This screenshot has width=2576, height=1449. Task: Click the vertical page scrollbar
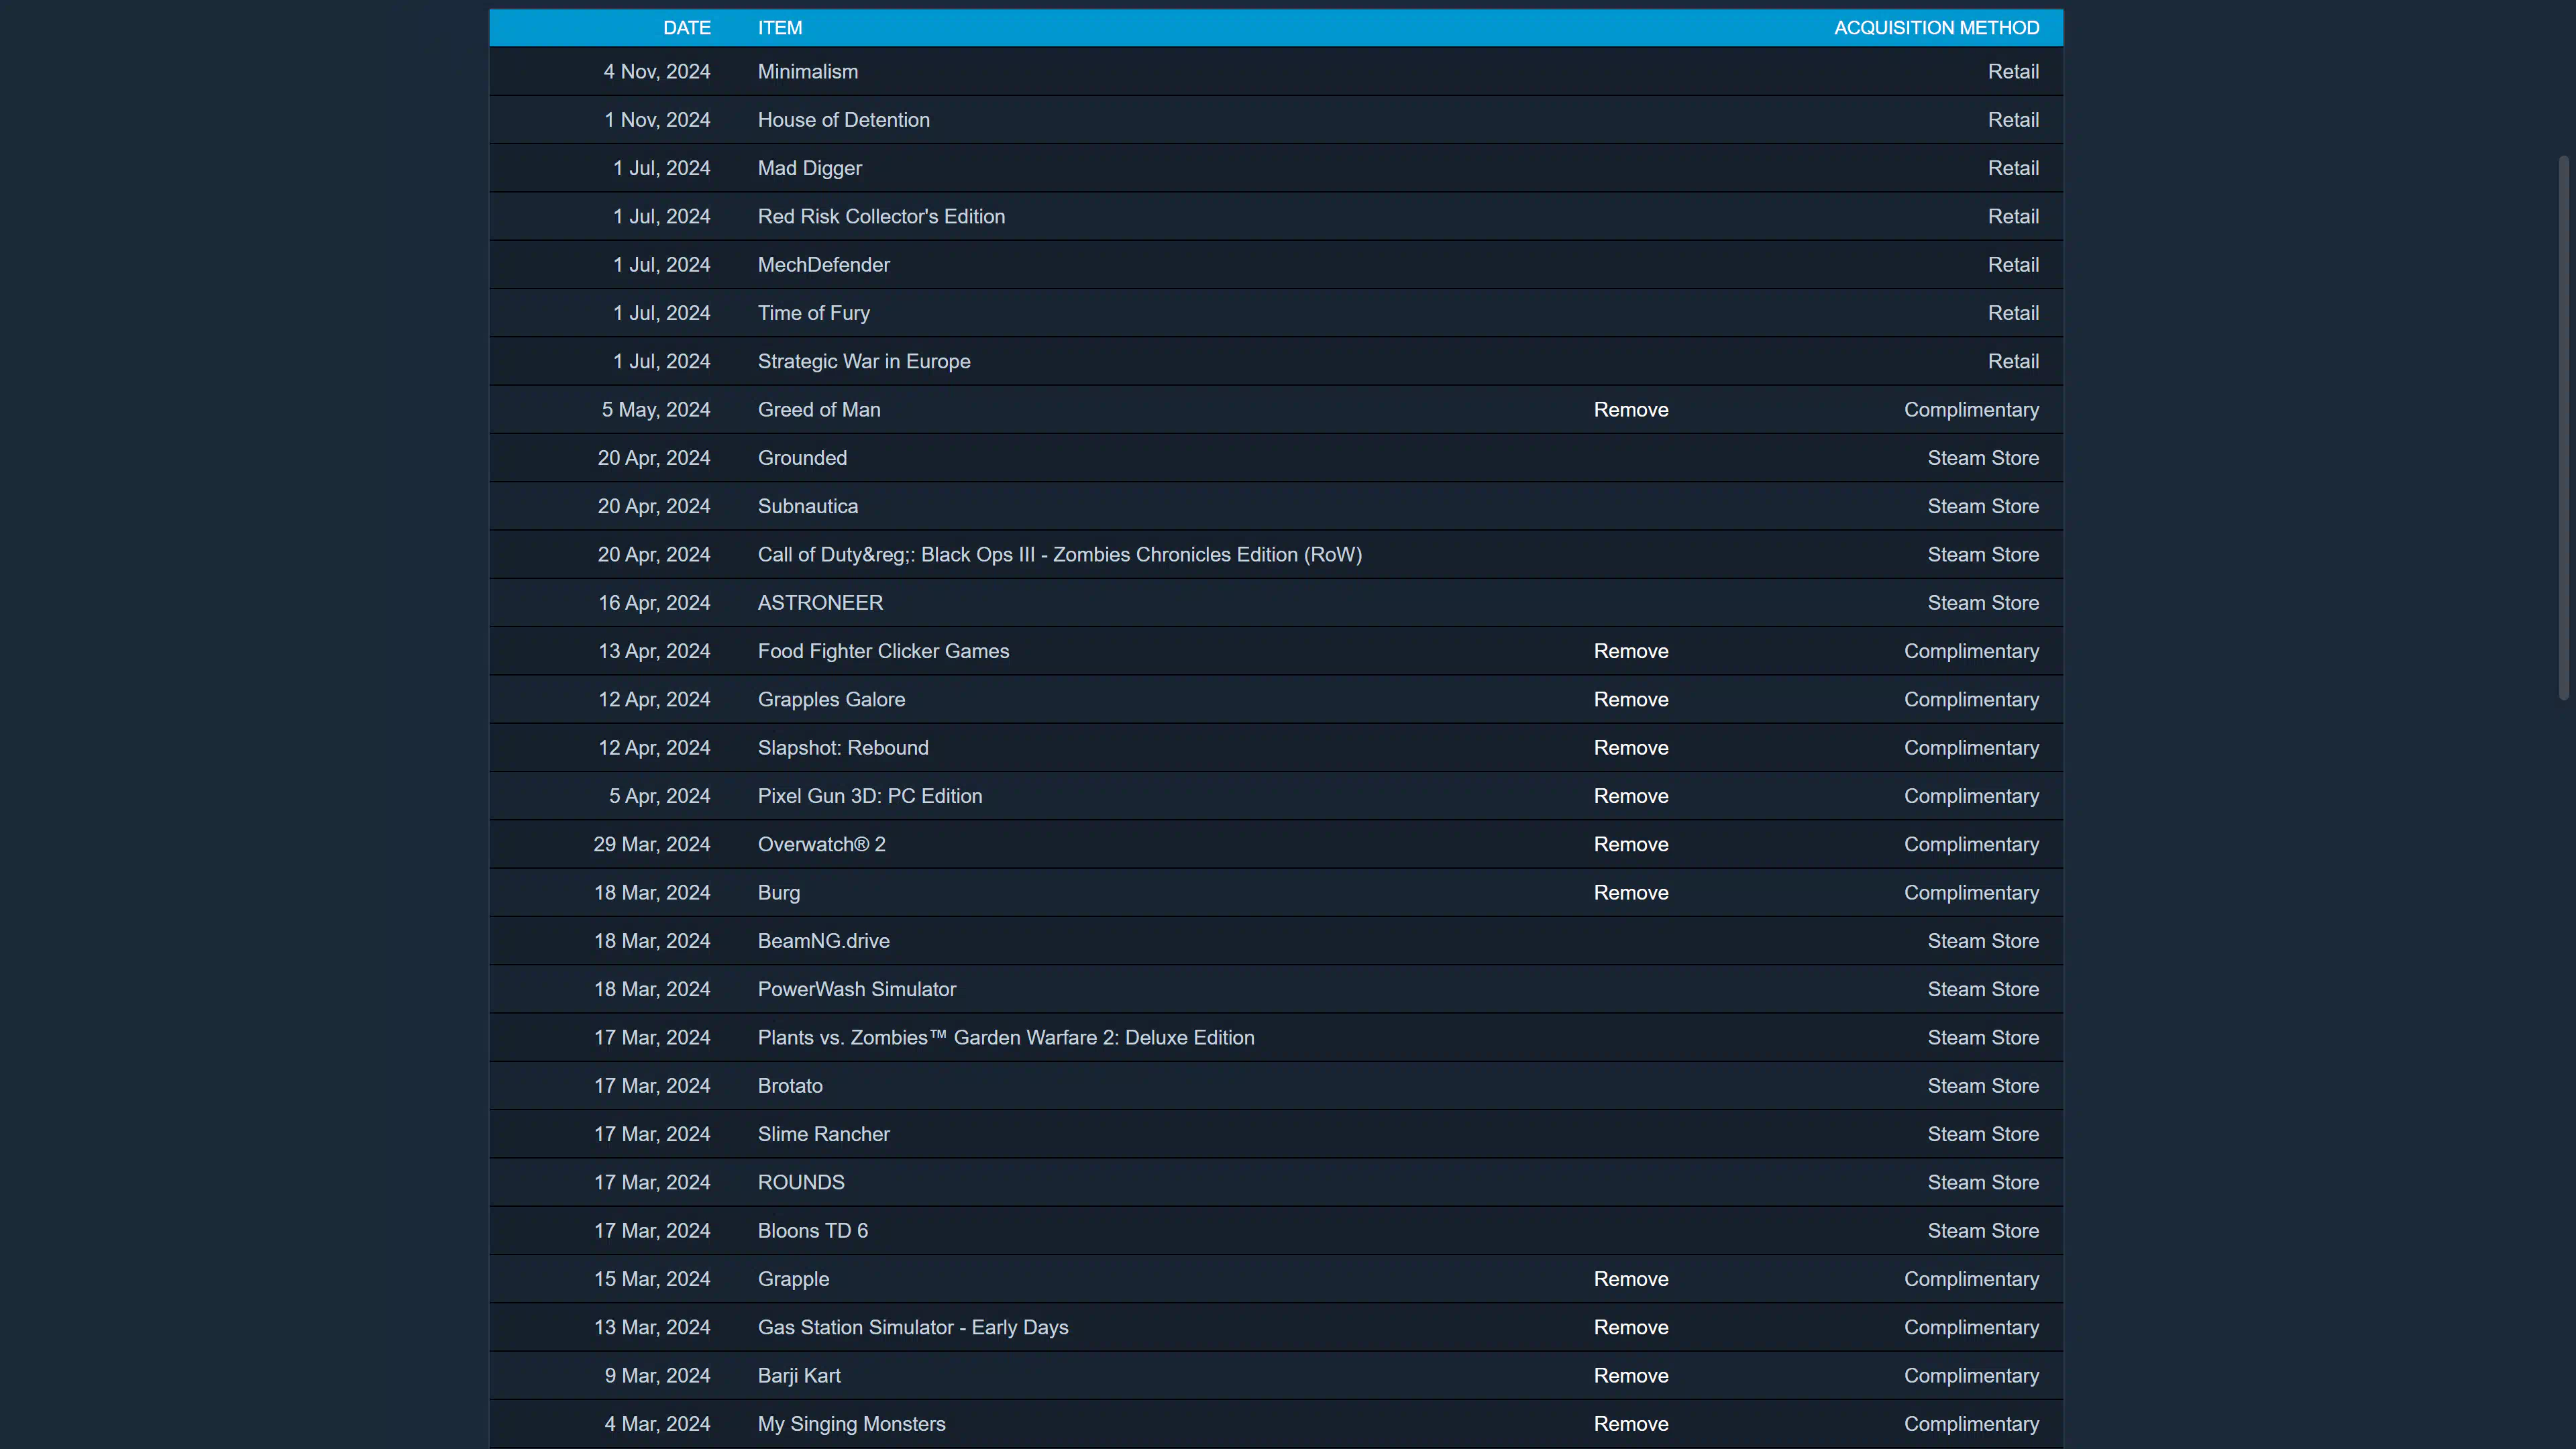2564,428
